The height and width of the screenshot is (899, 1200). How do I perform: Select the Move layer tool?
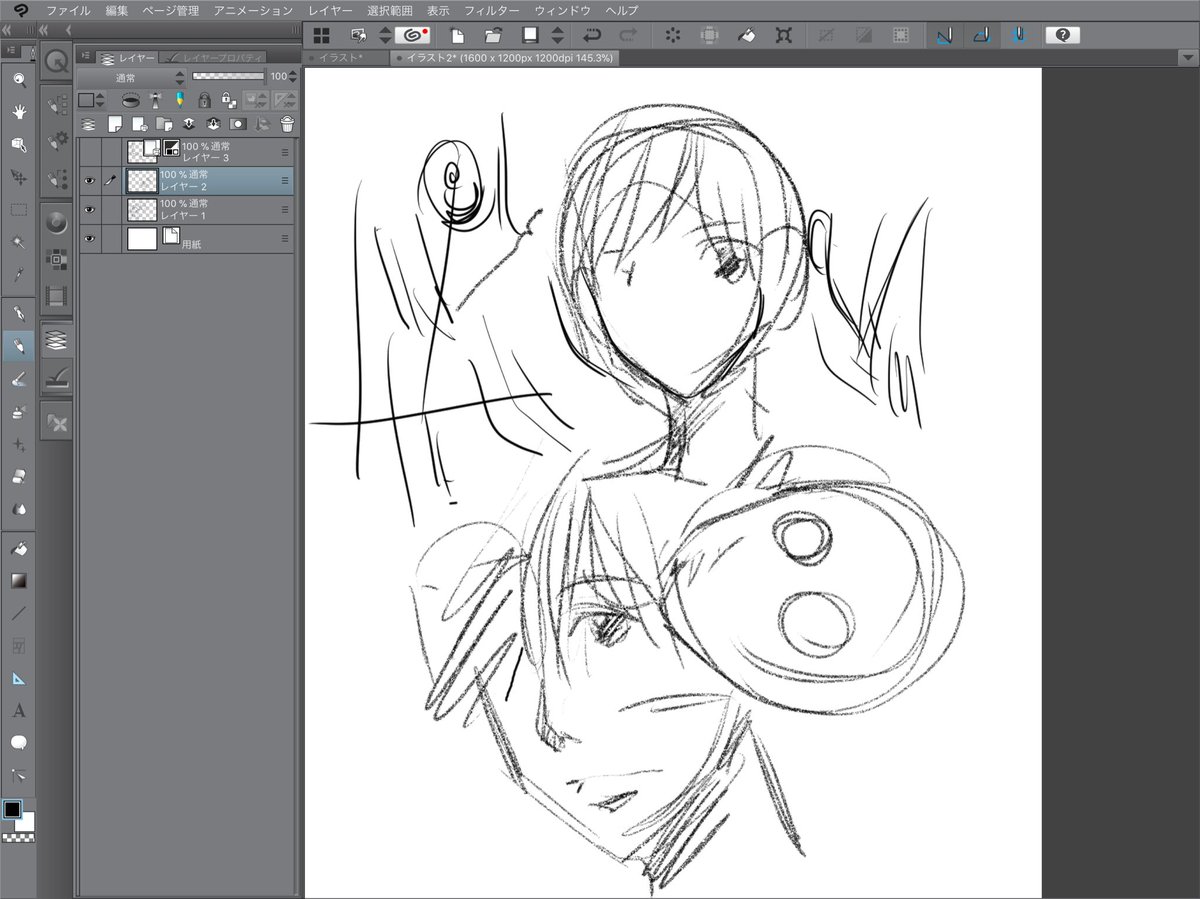coord(18,177)
